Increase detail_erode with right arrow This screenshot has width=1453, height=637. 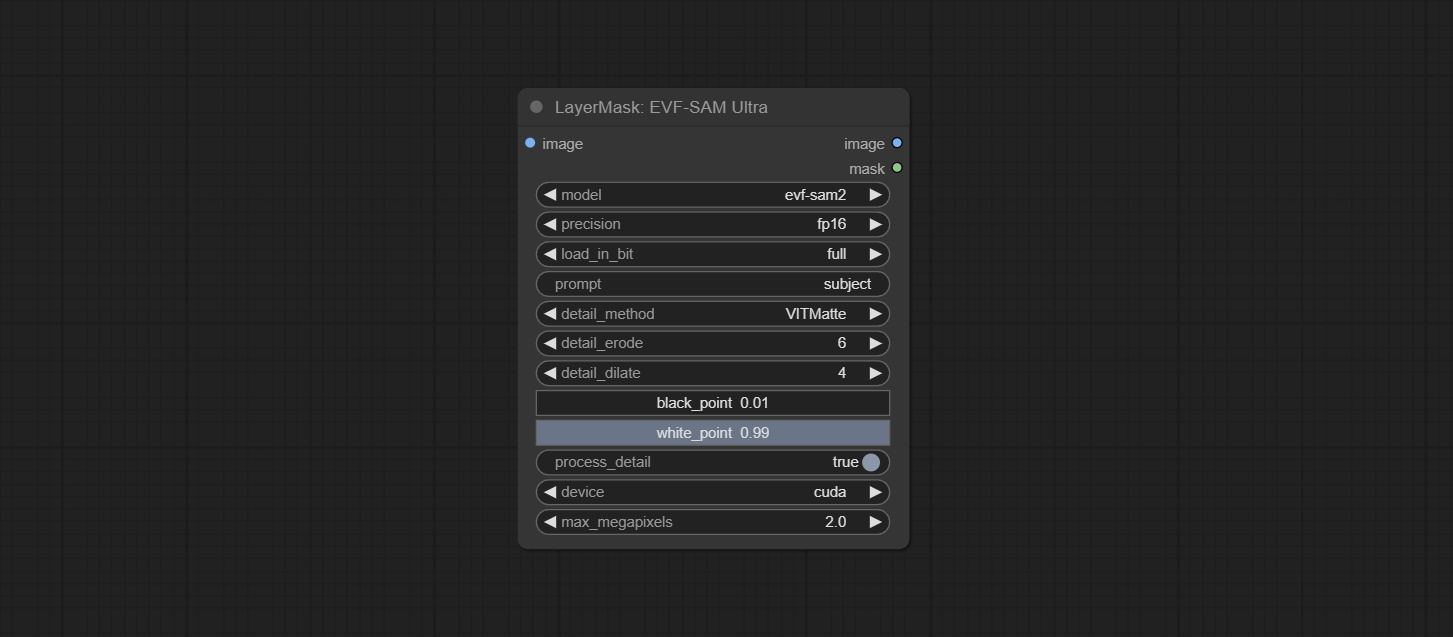[x=875, y=343]
